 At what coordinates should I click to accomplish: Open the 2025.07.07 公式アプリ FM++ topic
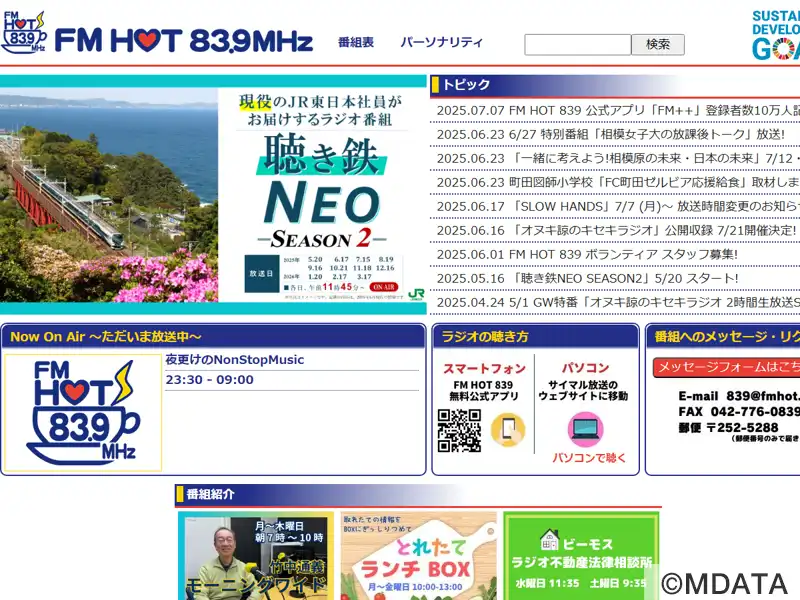tap(618, 110)
